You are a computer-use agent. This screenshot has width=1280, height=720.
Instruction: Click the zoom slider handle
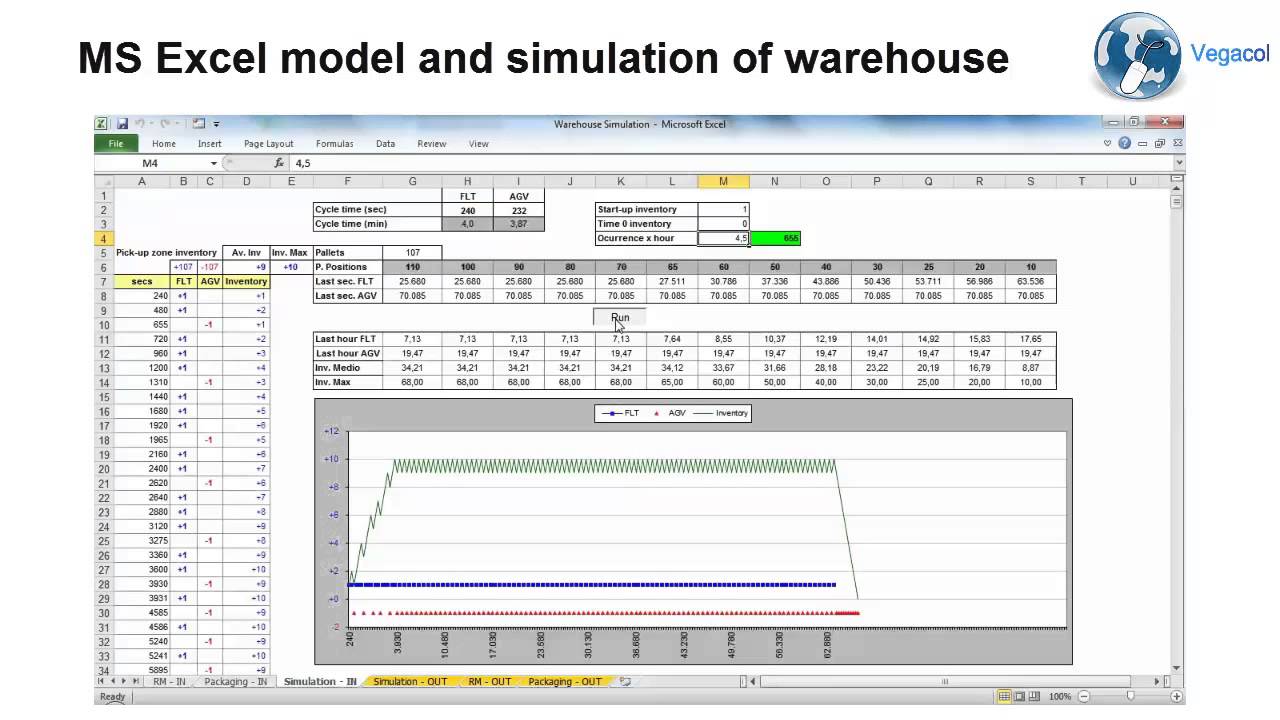pos(1130,696)
